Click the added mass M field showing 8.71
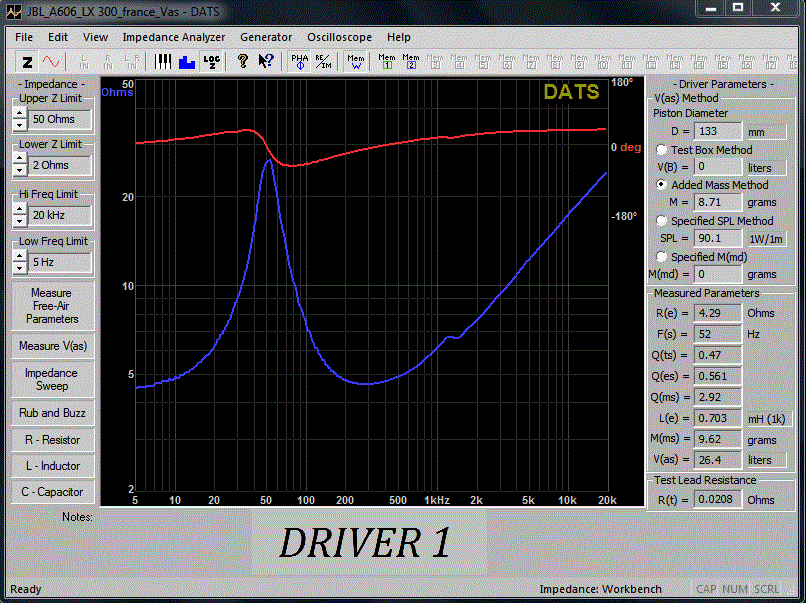This screenshot has height=603, width=806. coord(717,202)
